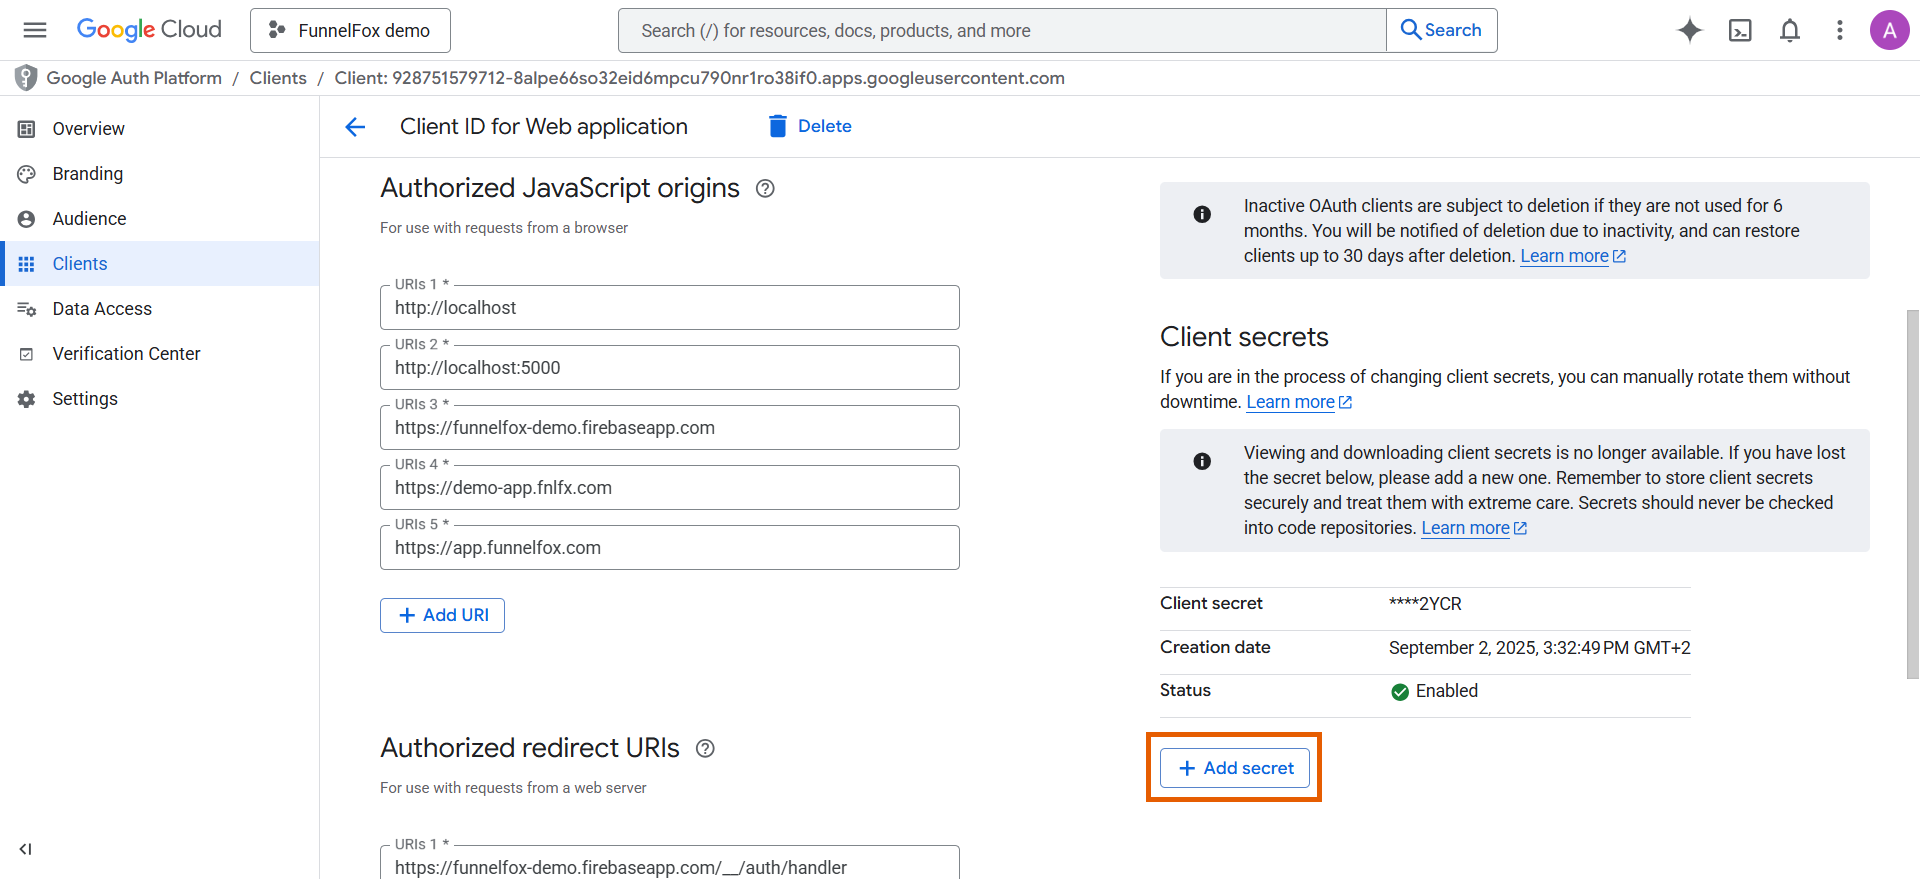Edit redirect URI auth/handler field
Screen dimensions: 1920x879
click(x=670, y=863)
